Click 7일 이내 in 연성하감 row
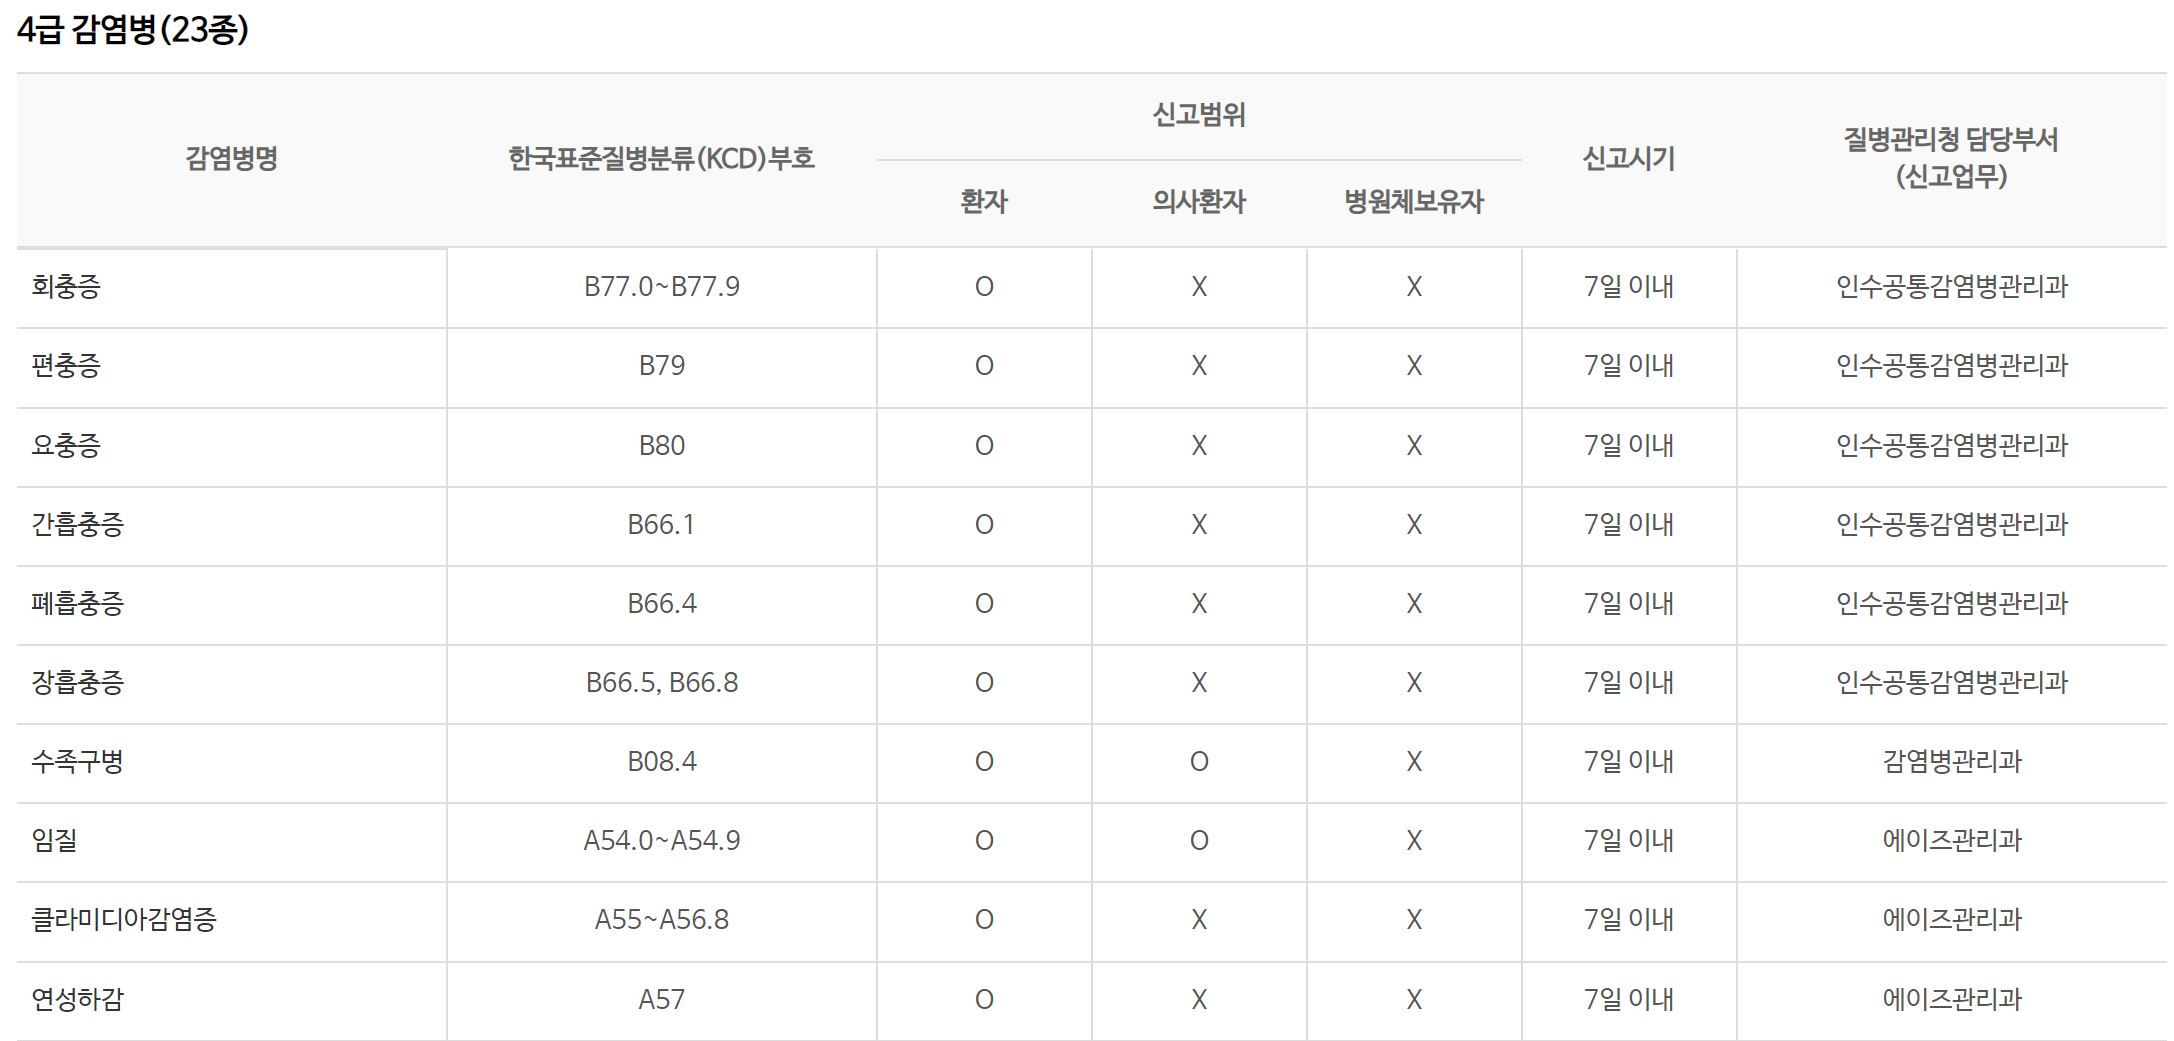This screenshot has height=1041, width=2174. coord(1629,1000)
